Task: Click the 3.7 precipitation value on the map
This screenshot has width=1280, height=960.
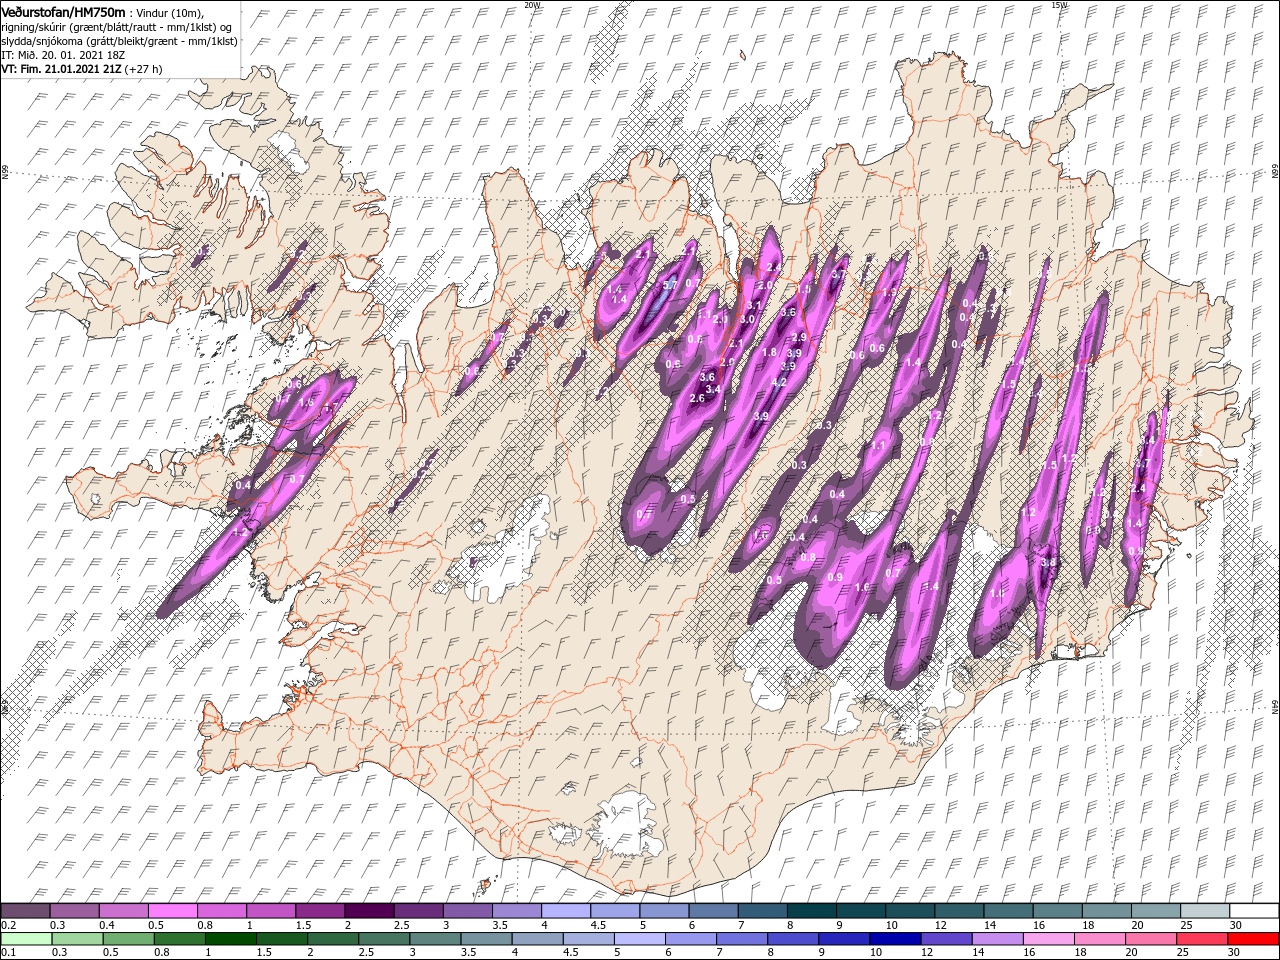Action: (x=839, y=275)
